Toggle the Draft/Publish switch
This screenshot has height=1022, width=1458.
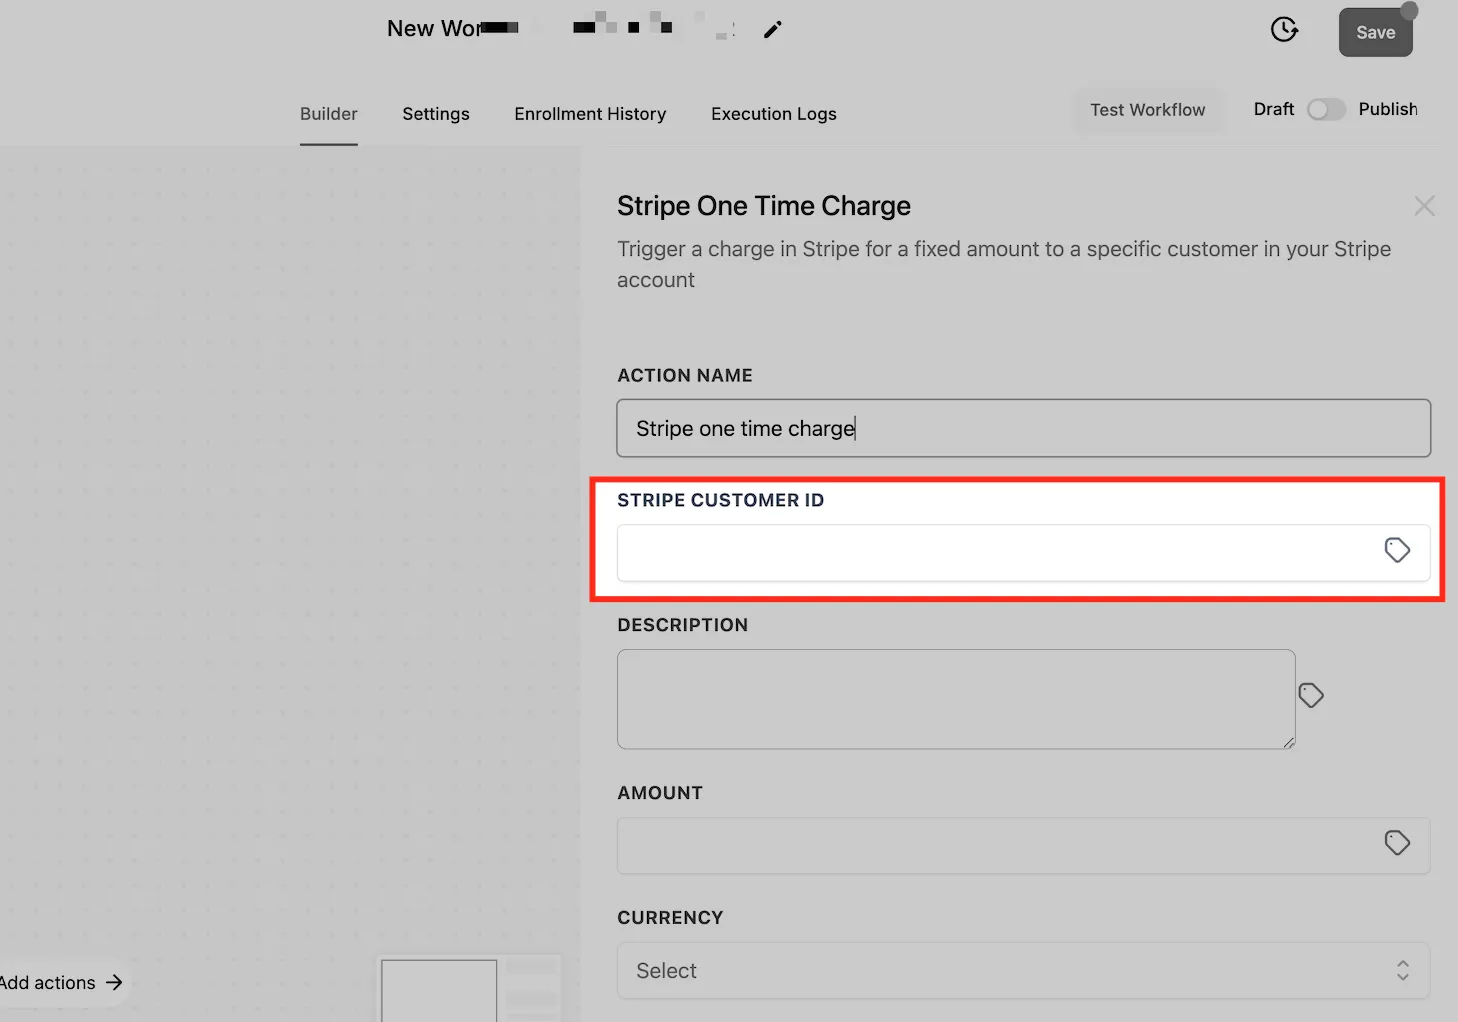1326,110
